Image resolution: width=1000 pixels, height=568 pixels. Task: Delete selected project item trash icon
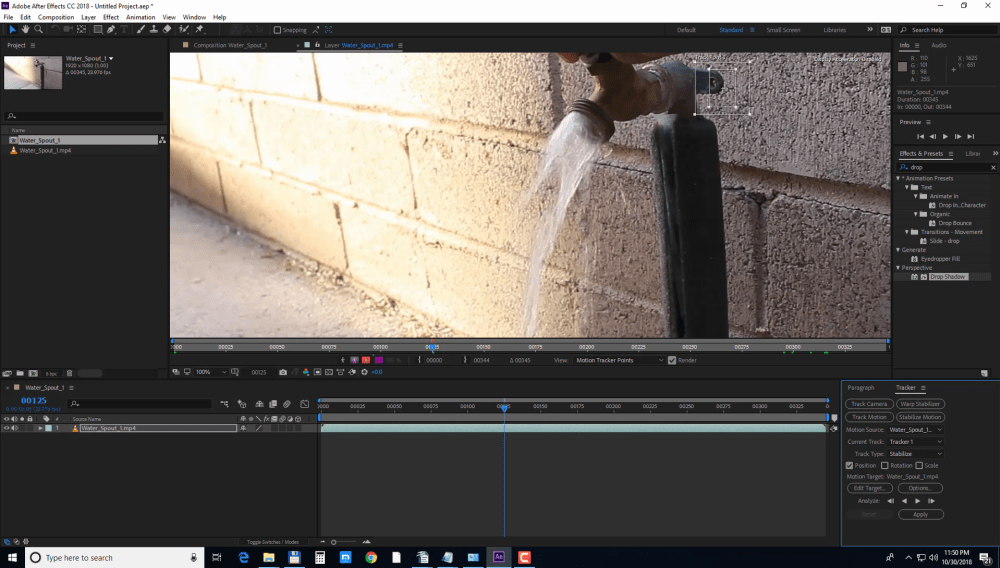click(70, 373)
